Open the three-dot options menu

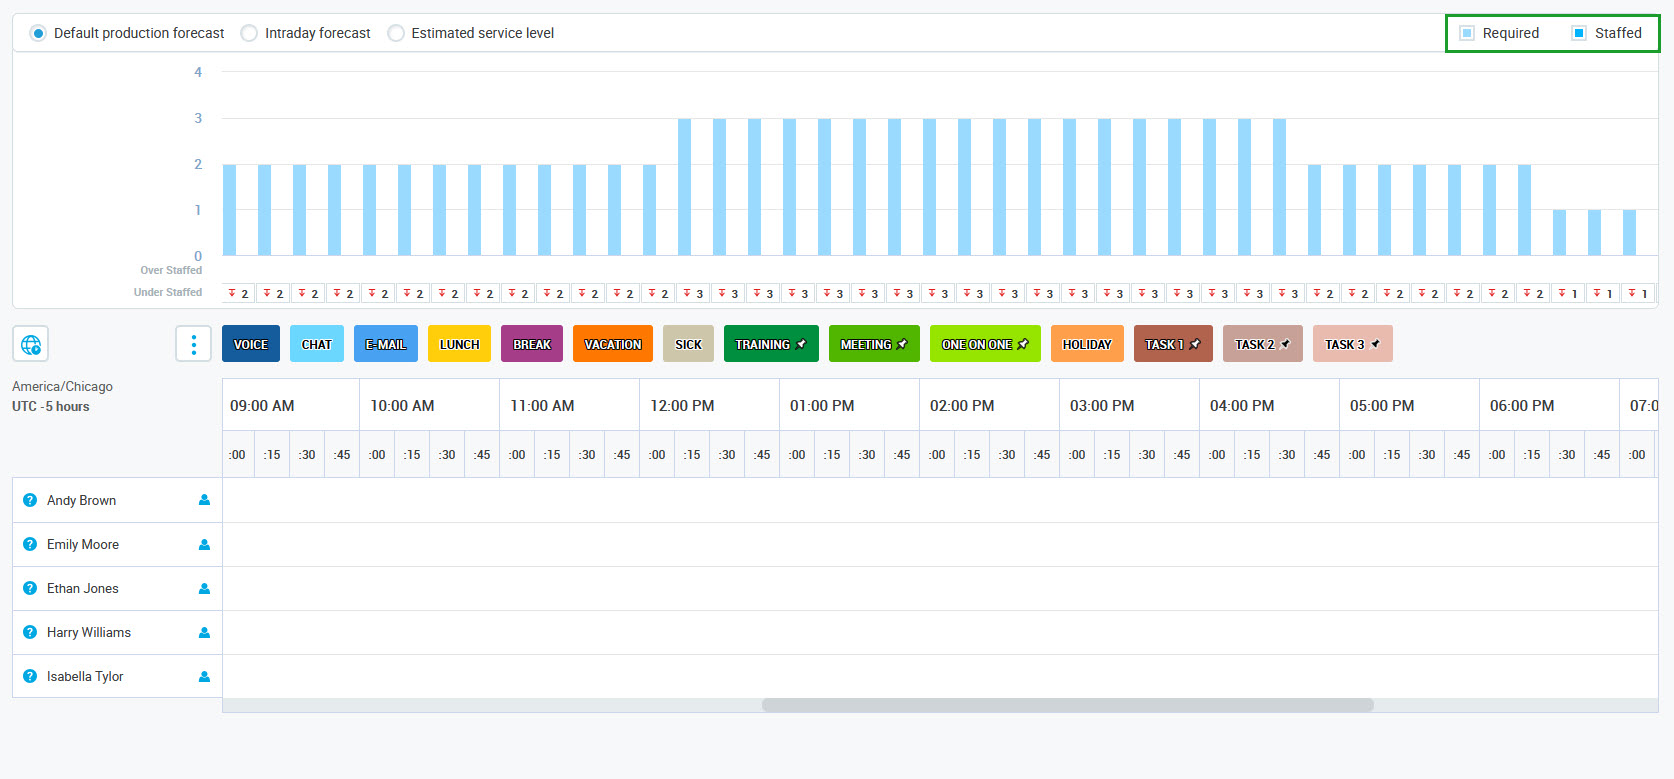[193, 344]
